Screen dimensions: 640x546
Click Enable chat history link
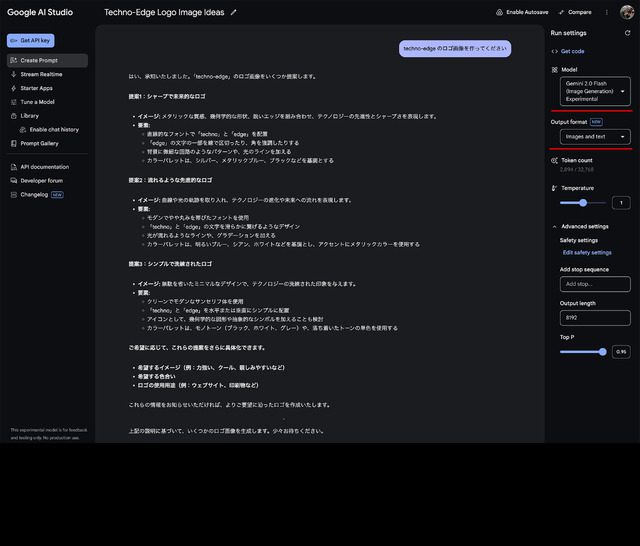coord(54,130)
